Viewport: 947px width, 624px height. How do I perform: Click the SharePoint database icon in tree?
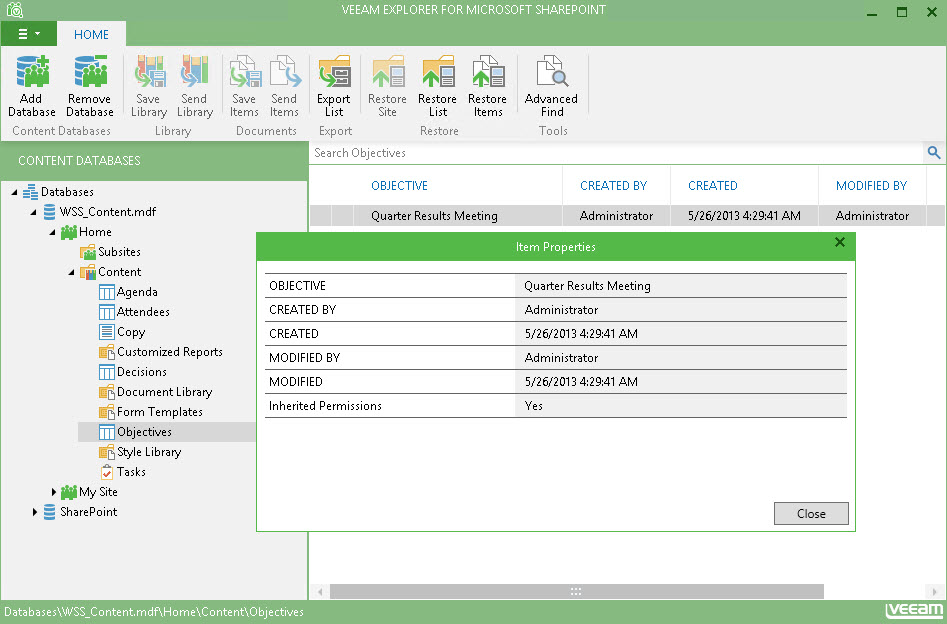pos(50,512)
